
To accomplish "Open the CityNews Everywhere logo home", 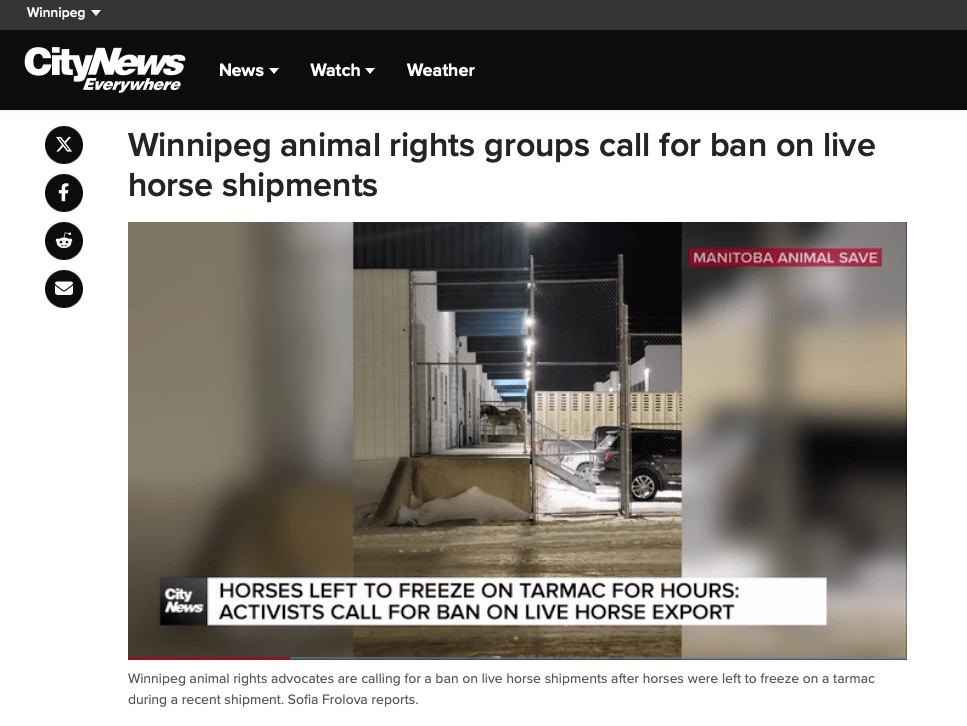I will [104, 70].
